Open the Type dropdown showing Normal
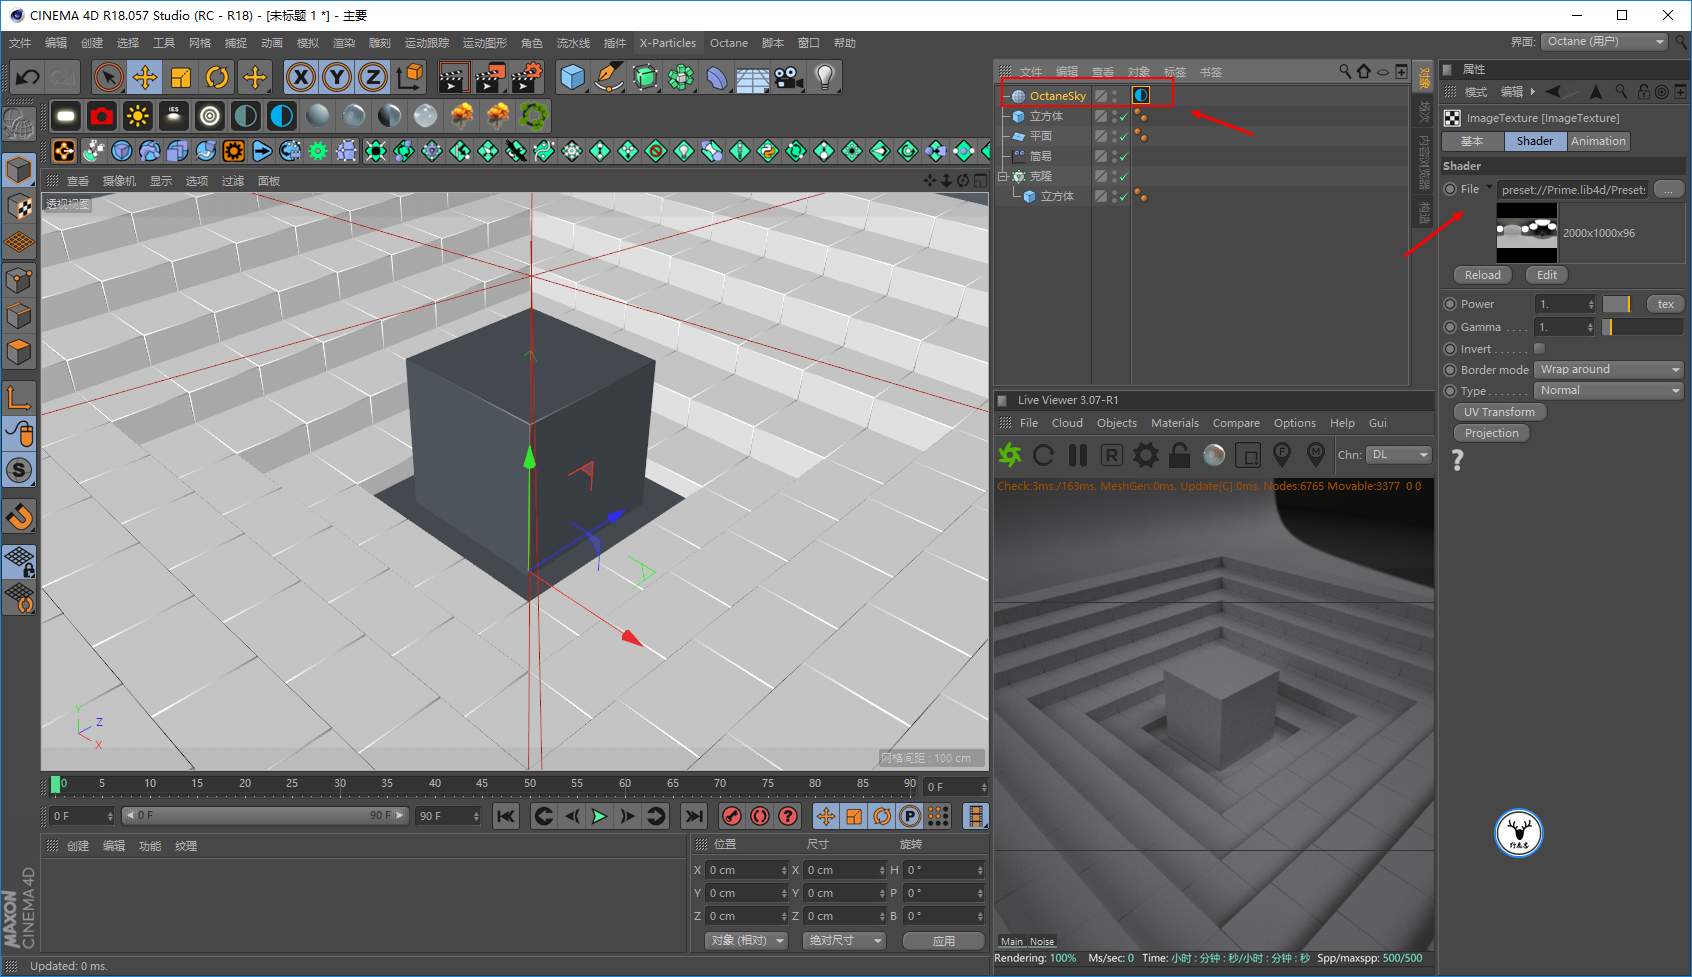The image size is (1692, 977). click(x=1609, y=391)
